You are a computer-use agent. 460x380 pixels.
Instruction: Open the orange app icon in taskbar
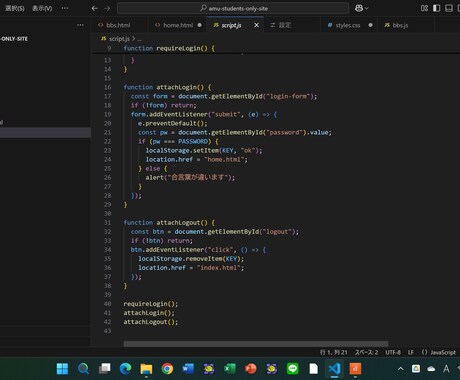point(355,369)
